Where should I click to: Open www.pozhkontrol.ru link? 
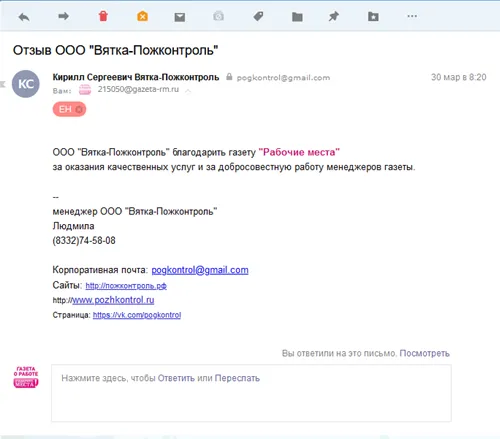[x=113, y=300]
